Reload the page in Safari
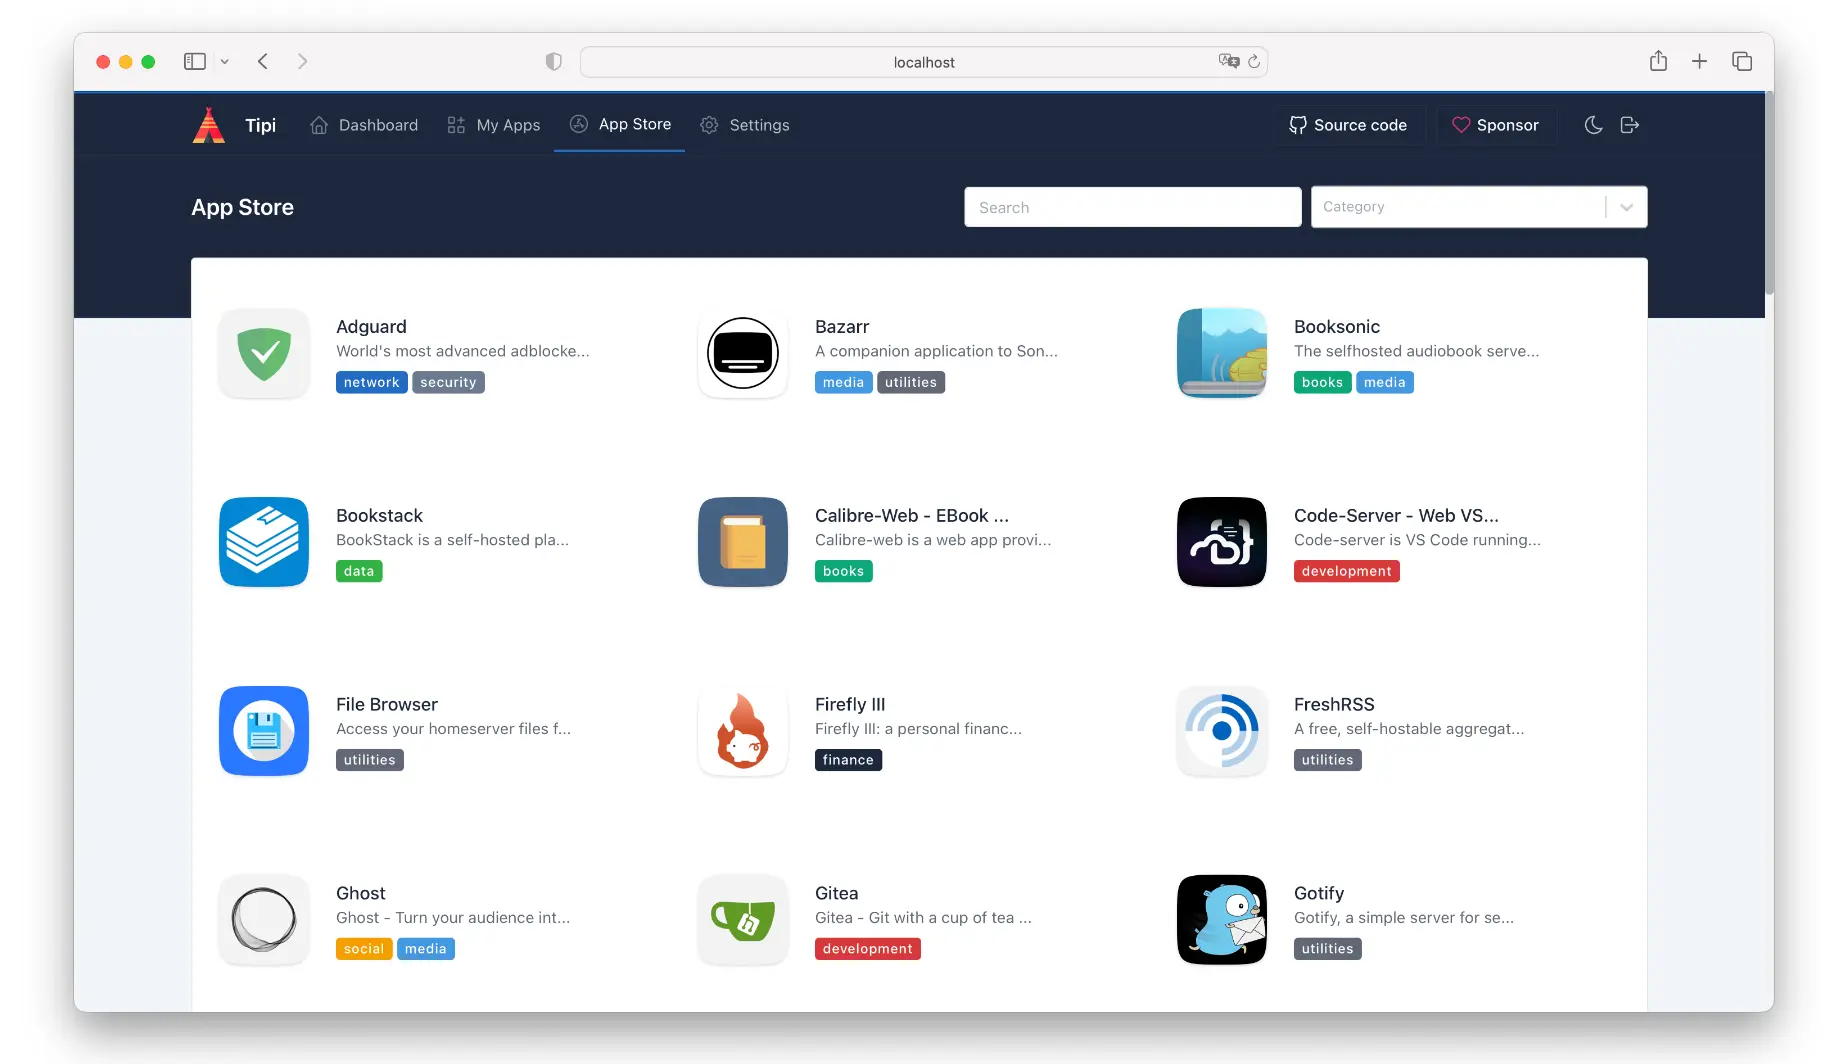1834x1064 pixels. click(1254, 62)
